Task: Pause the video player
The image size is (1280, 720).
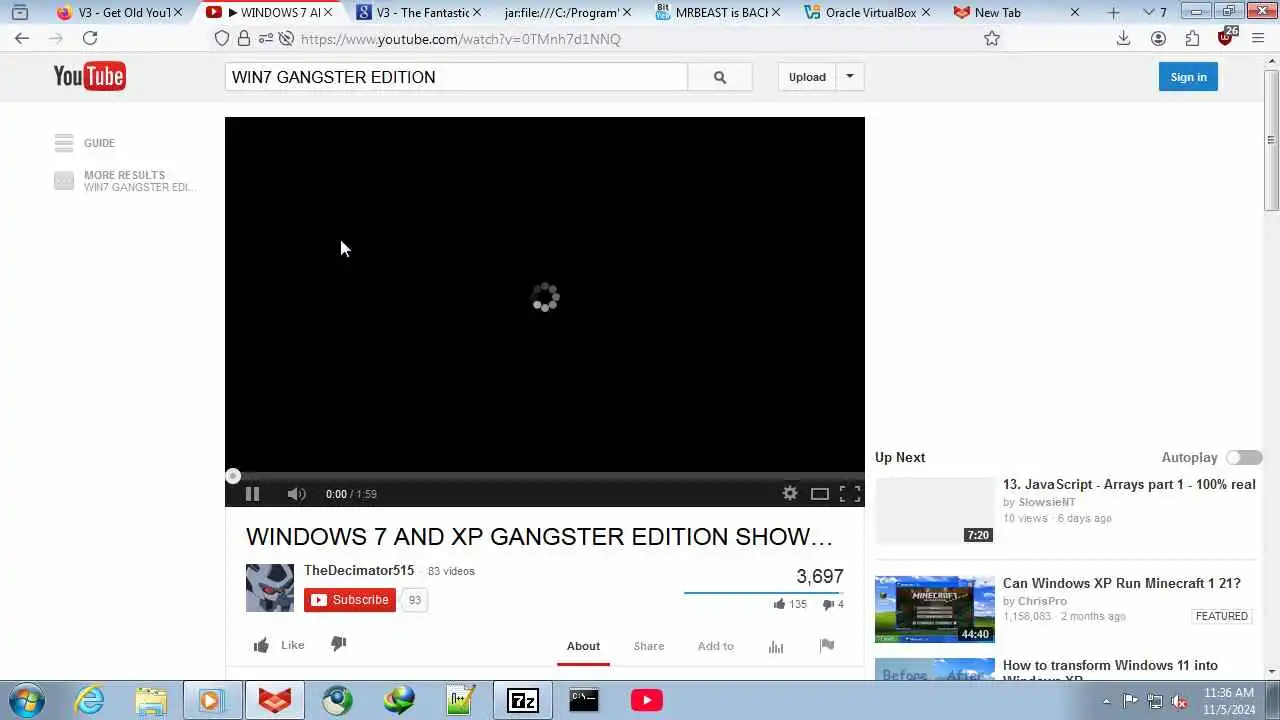Action: (x=252, y=494)
